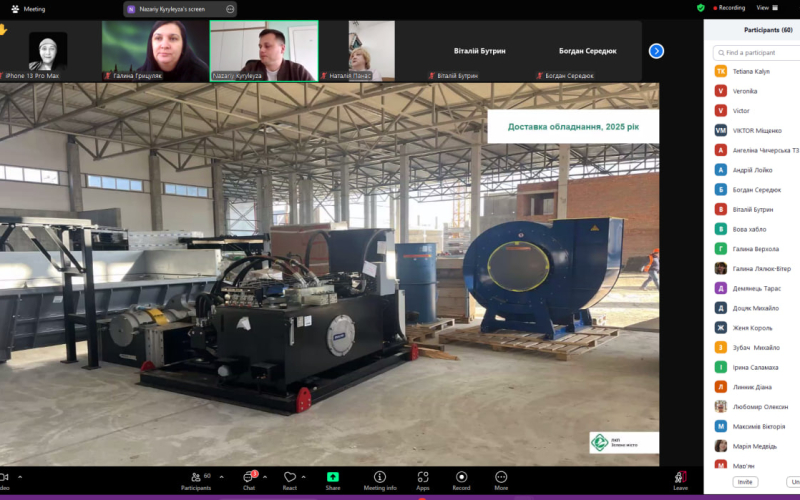Start sharing with the green Share button
Screen dimensions: 800x500
pyautogui.click(x=333, y=481)
